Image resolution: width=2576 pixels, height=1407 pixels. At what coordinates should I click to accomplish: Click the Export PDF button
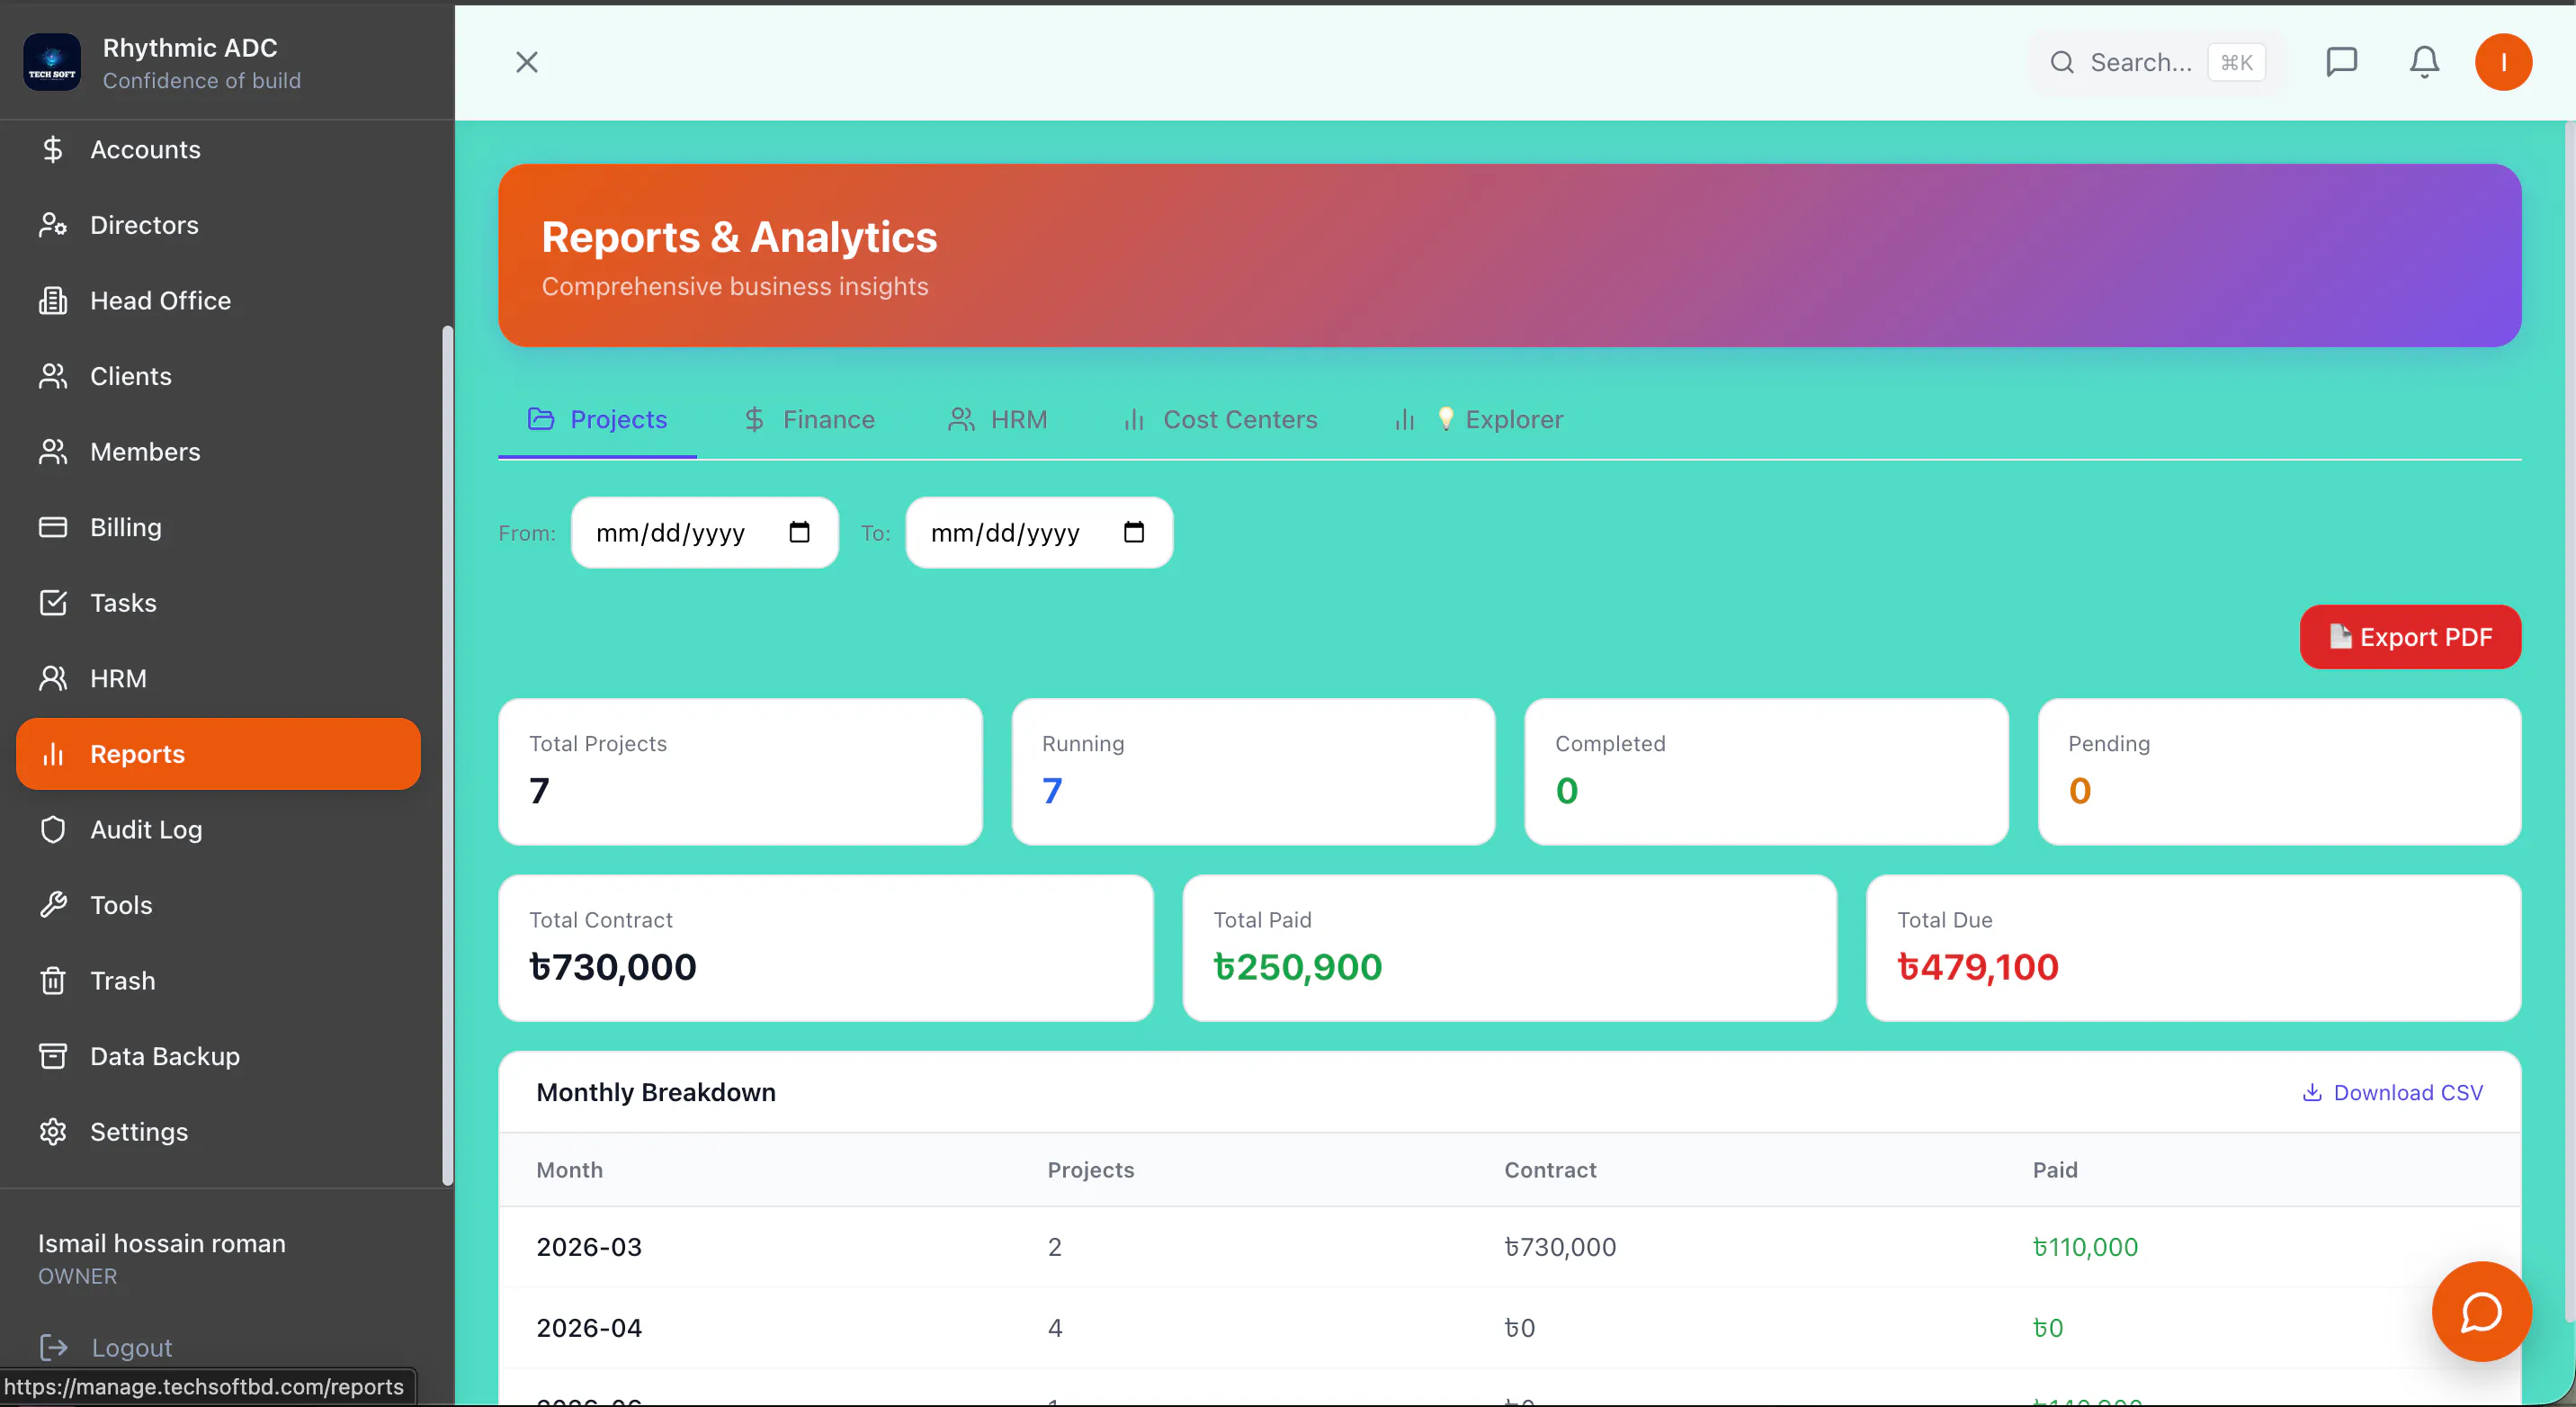pyautogui.click(x=2410, y=637)
